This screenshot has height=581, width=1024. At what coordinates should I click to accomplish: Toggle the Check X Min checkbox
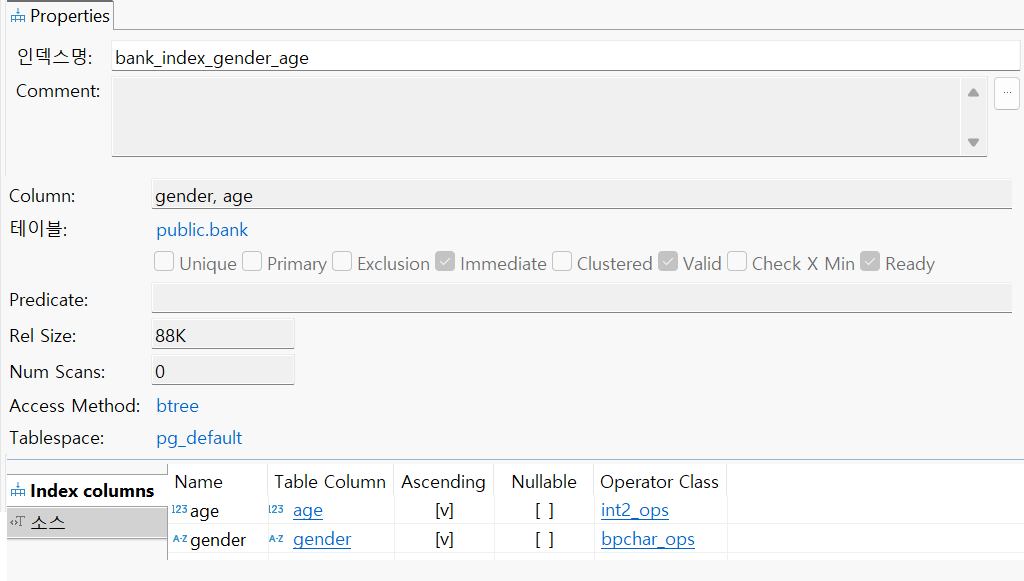pyautogui.click(x=737, y=262)
